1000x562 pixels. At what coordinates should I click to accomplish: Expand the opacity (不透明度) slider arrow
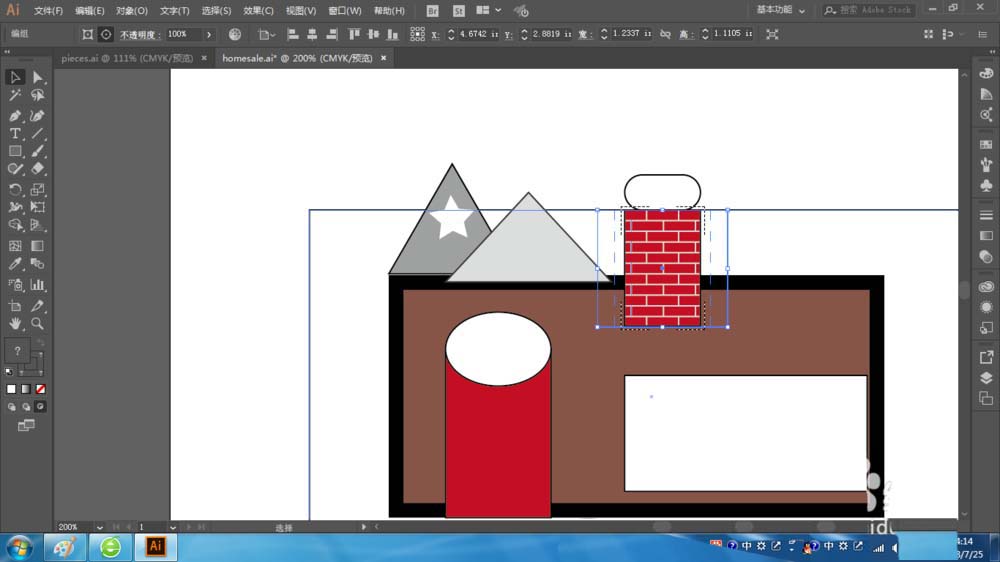click(x=209, y=34)
